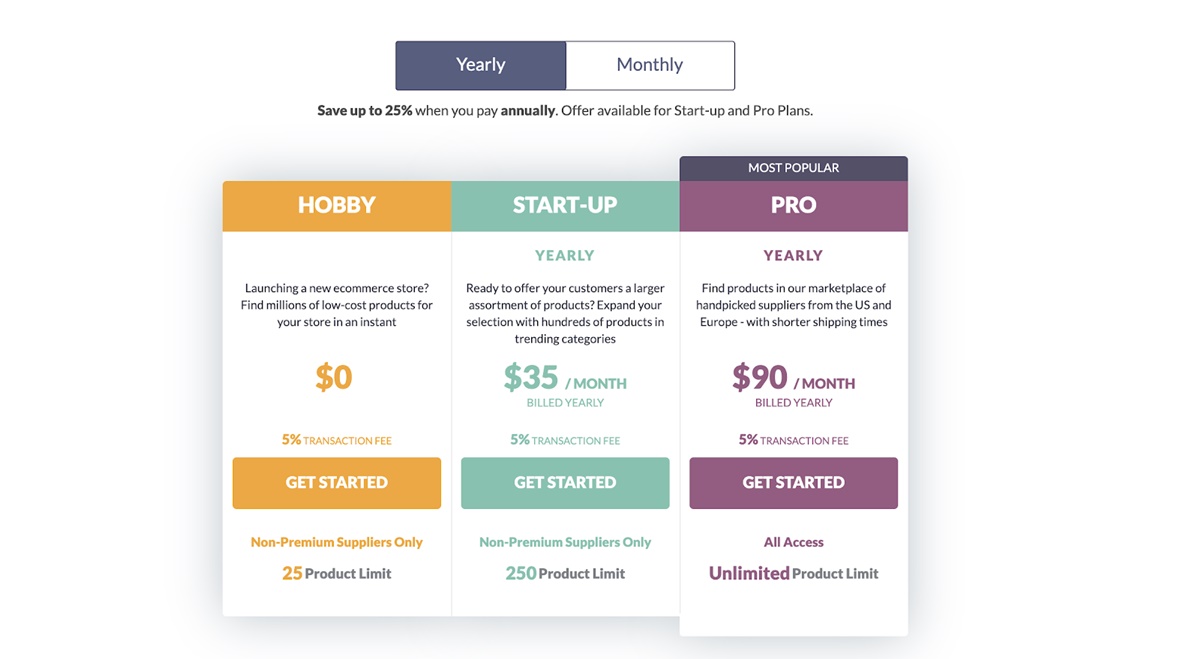This screenshot has width=1200, height=659.
Task: Click the 250 Product Limit text
Action: tap(565, 573)
